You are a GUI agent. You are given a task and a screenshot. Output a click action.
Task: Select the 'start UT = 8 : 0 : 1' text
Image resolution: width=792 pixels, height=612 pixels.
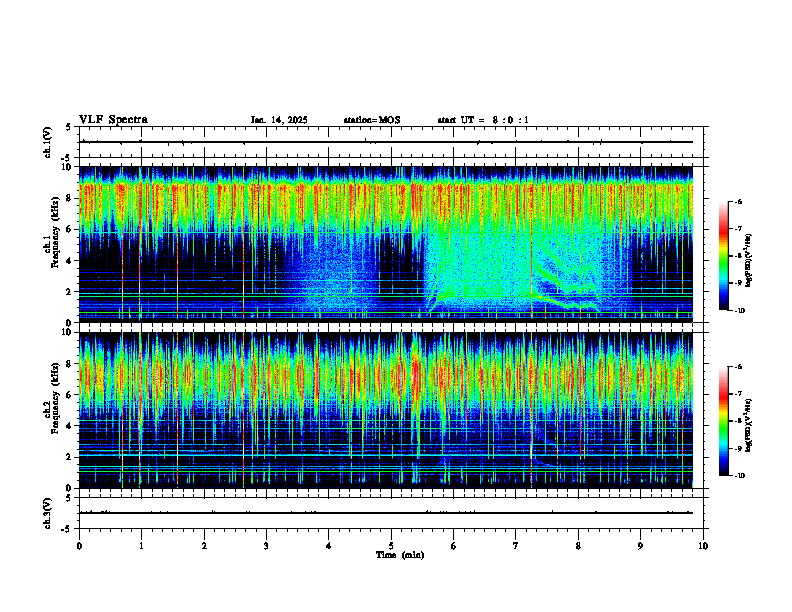(x=483, y=120)
